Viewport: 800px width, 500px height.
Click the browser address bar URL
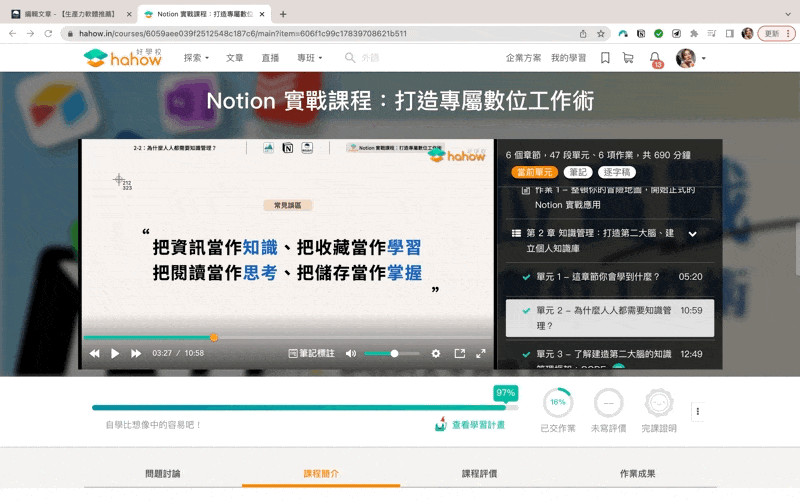point(243,34)
